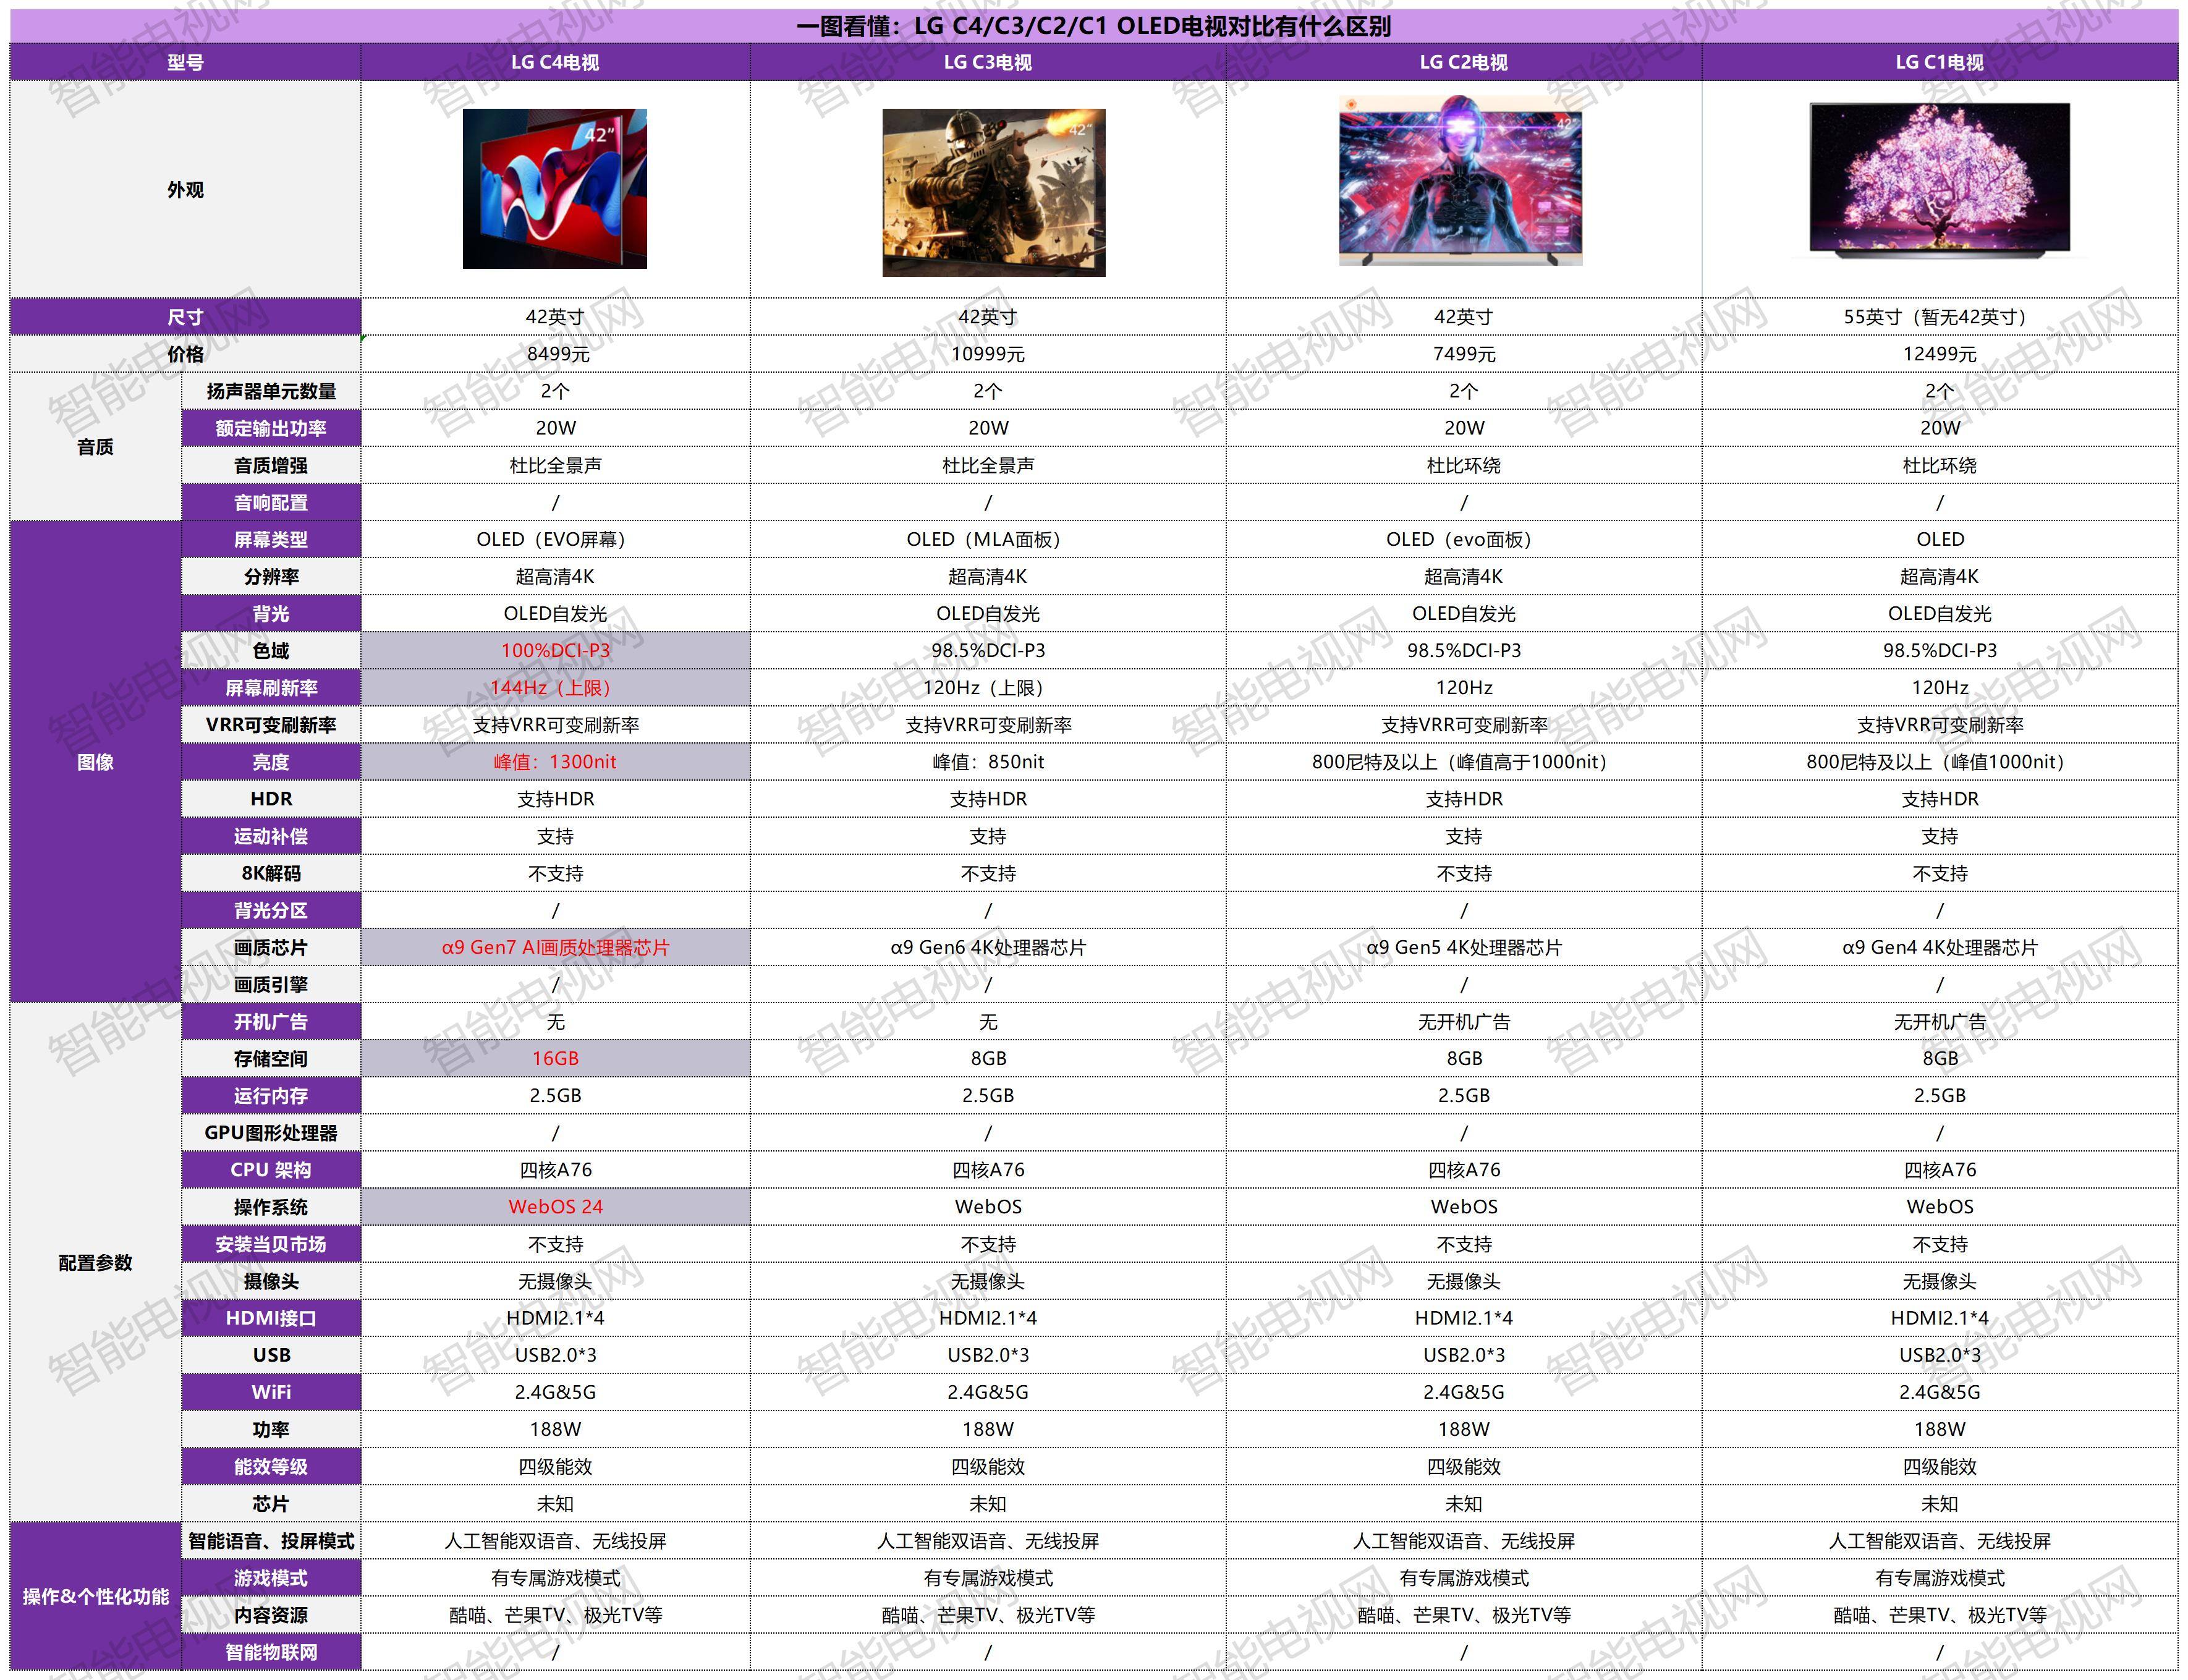Click the 背光分区 row label
The height and width of the screenshot is (1680, 2188).
pyautogui.click(x=271, y=910)
